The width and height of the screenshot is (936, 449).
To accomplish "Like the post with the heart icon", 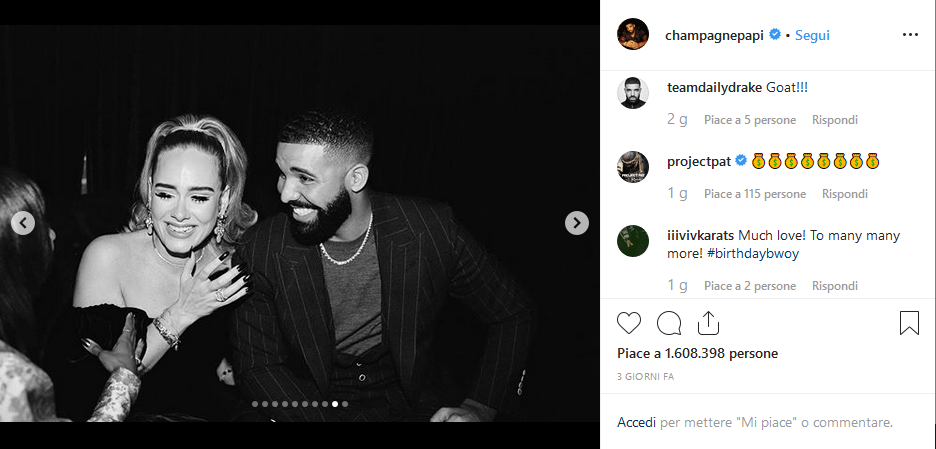I will point(629,323).
